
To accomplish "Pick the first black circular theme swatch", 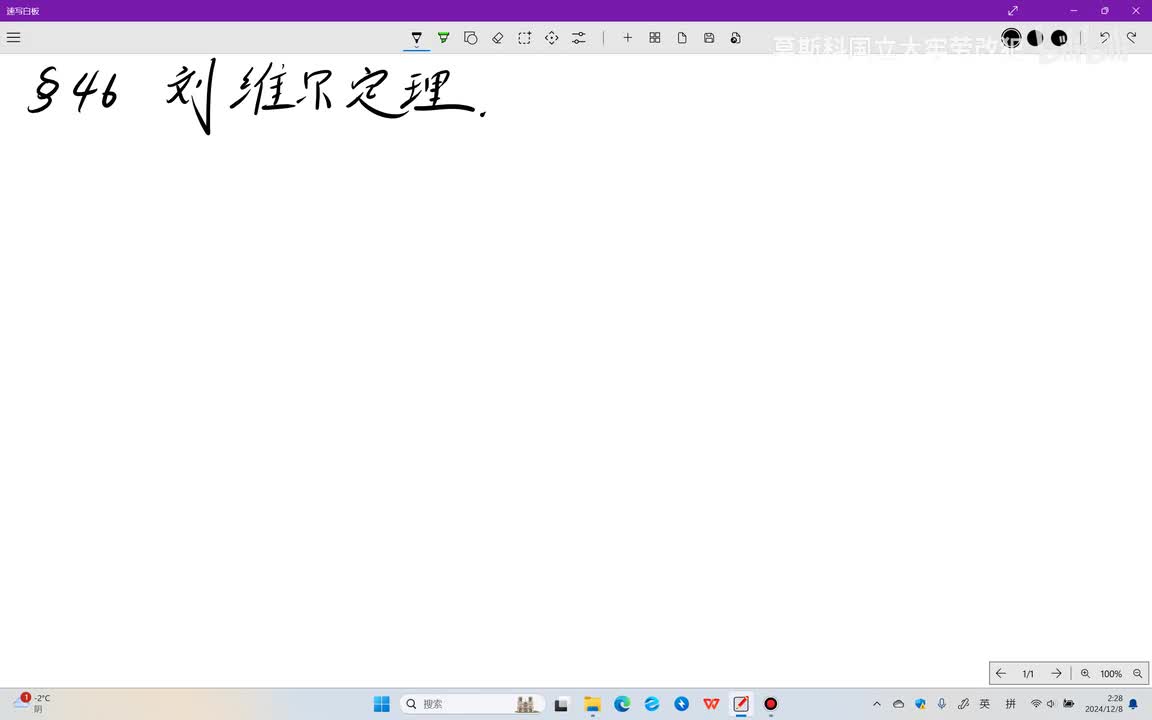I will pos(1011,37).
